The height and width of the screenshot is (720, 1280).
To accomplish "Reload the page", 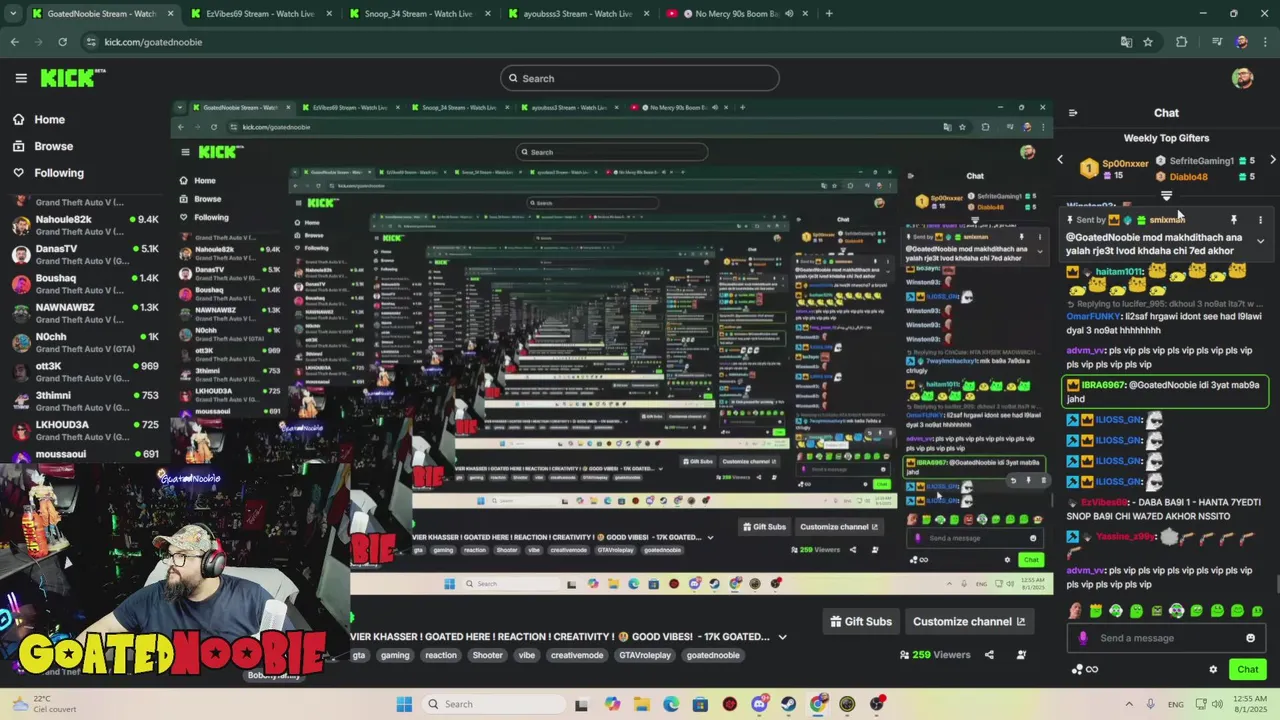I will click(62, 42).
